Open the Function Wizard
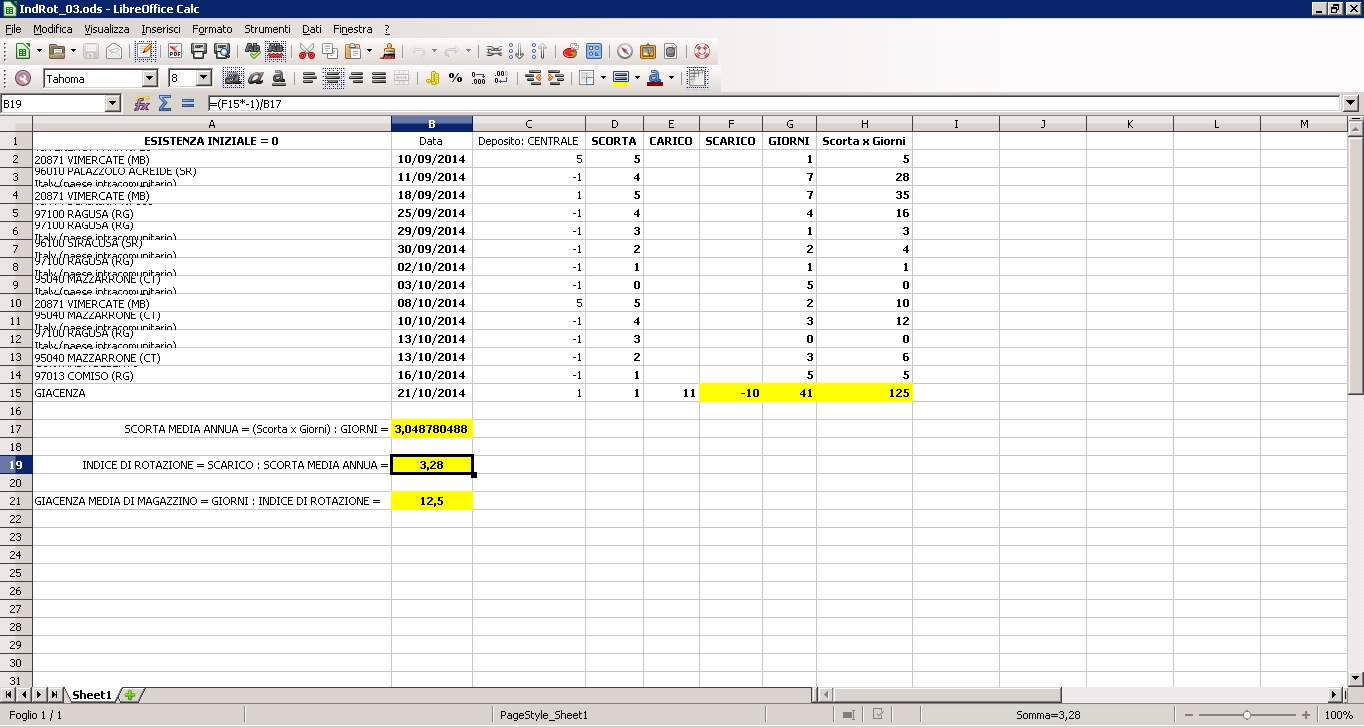Screen dimensions: 1364x728 point(142,103)
